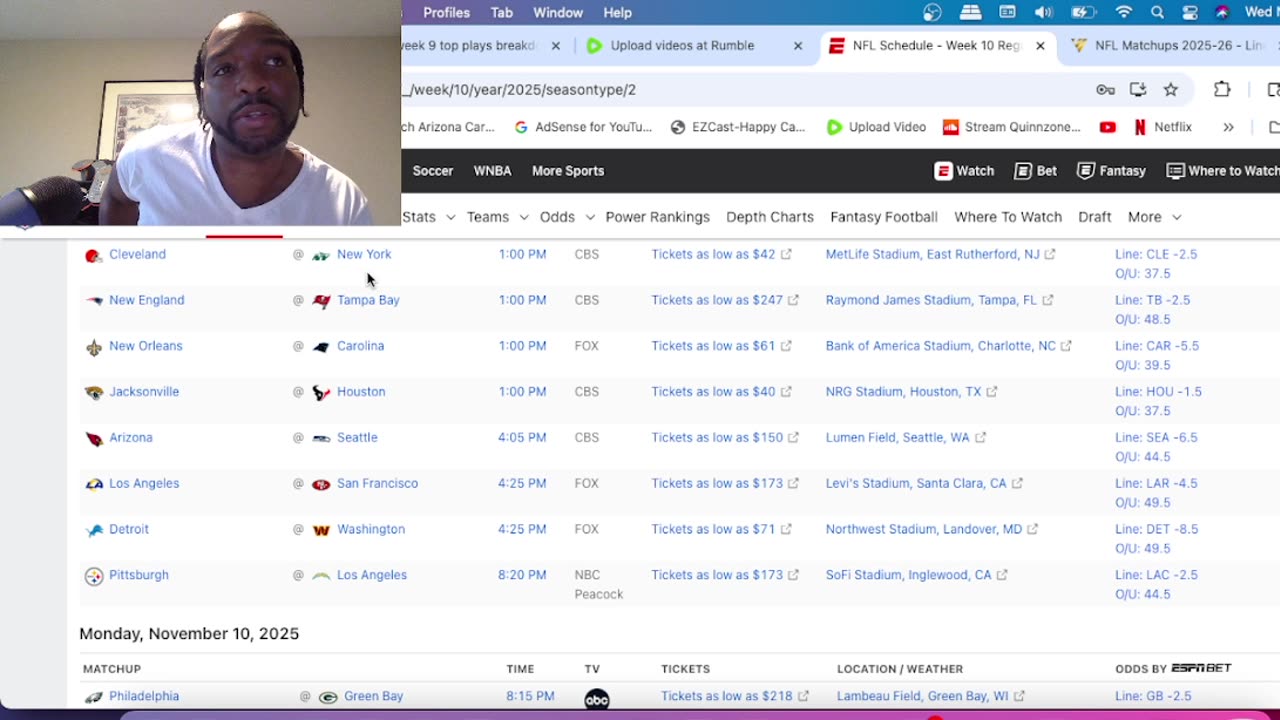
Task: Go to the Depth Charts page
Action: click(x=770, y=217)
